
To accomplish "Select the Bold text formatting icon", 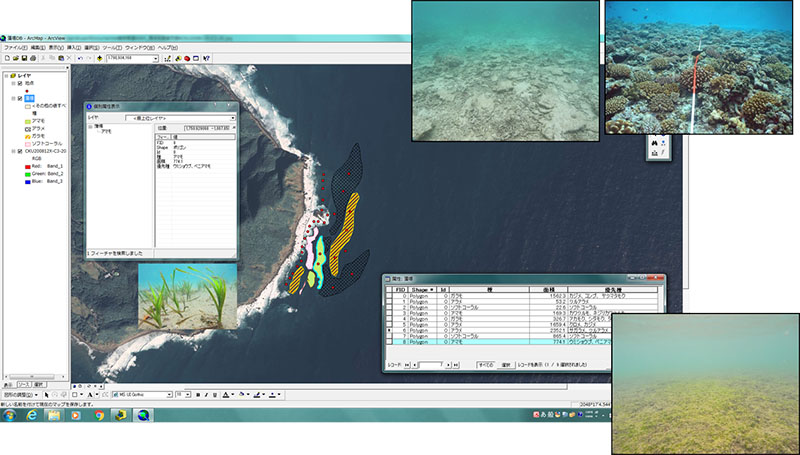I will point(198,395).
